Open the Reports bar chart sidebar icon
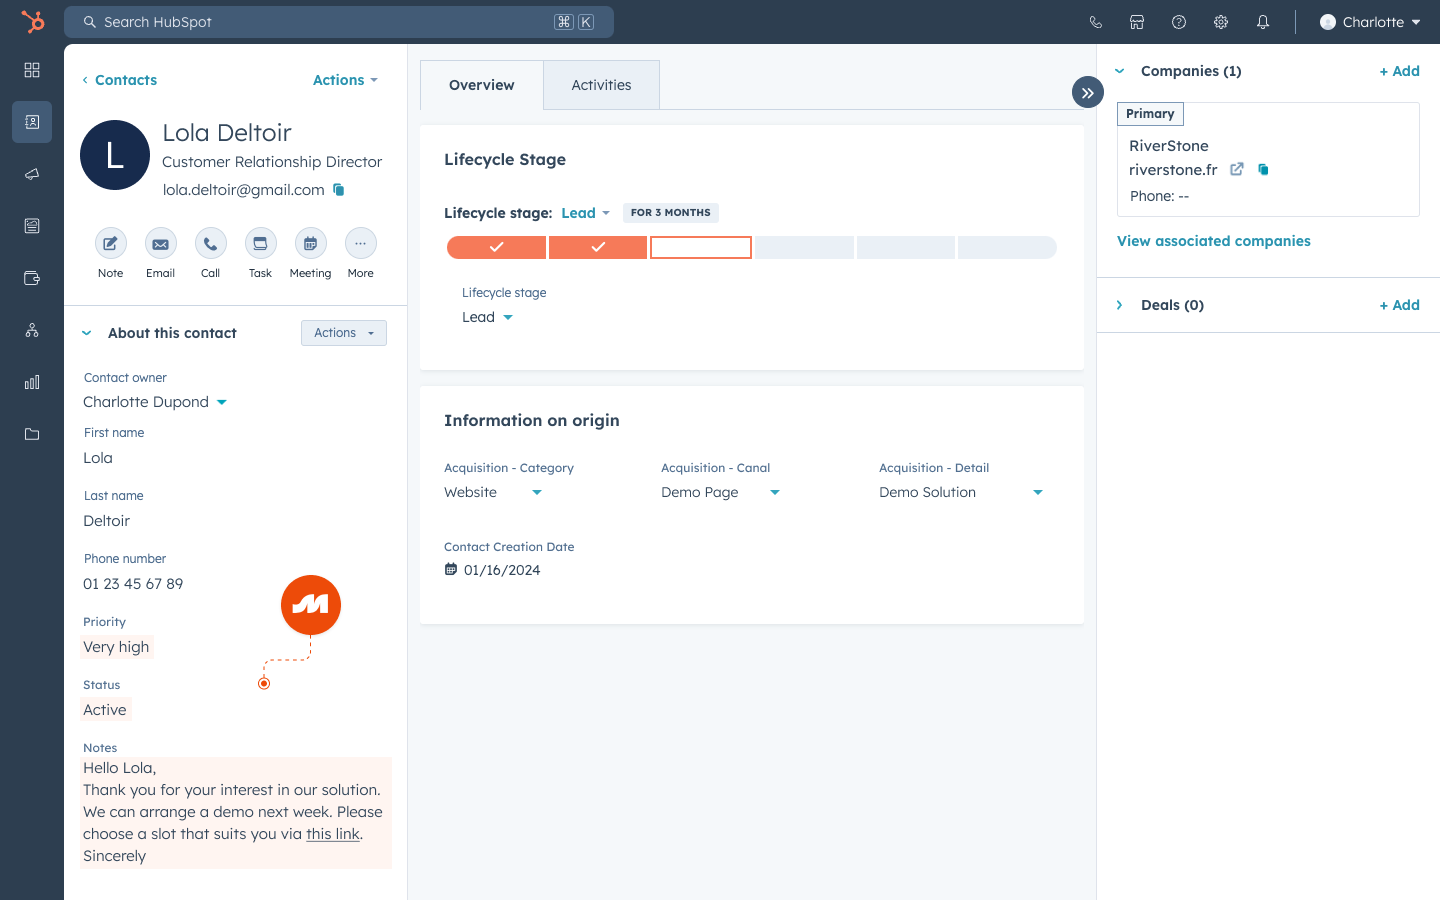 coord(32,382)
